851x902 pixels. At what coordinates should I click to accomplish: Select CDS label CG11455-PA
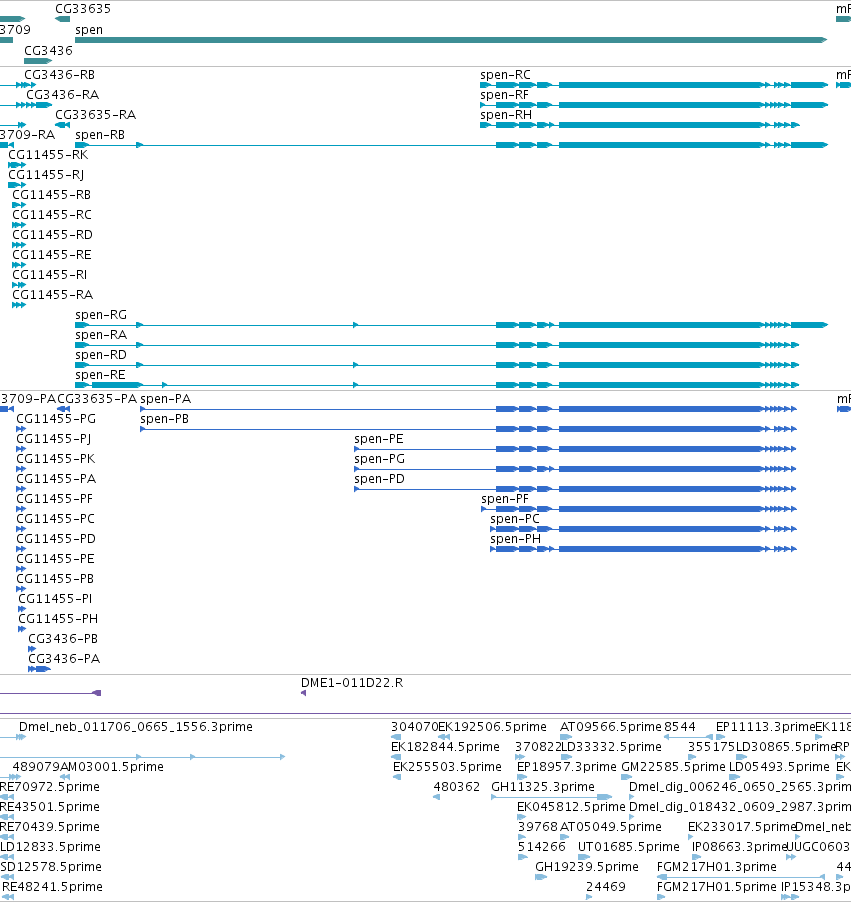click(56, 479)
